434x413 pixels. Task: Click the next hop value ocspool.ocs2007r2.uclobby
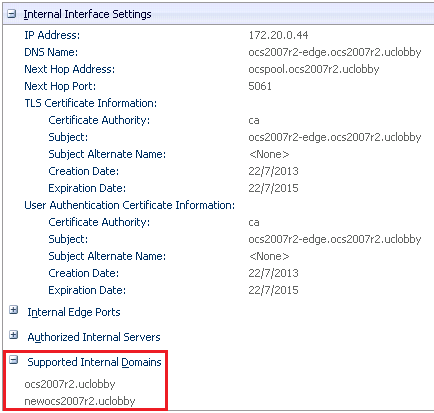314,69
